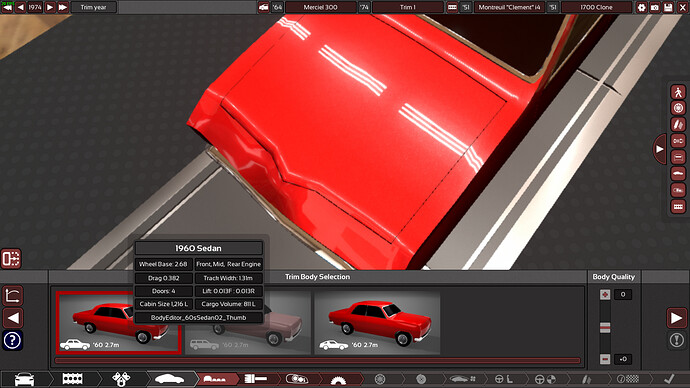Open car model icon next to '64
The image size is (690, 388).
(x=263, y=7)
